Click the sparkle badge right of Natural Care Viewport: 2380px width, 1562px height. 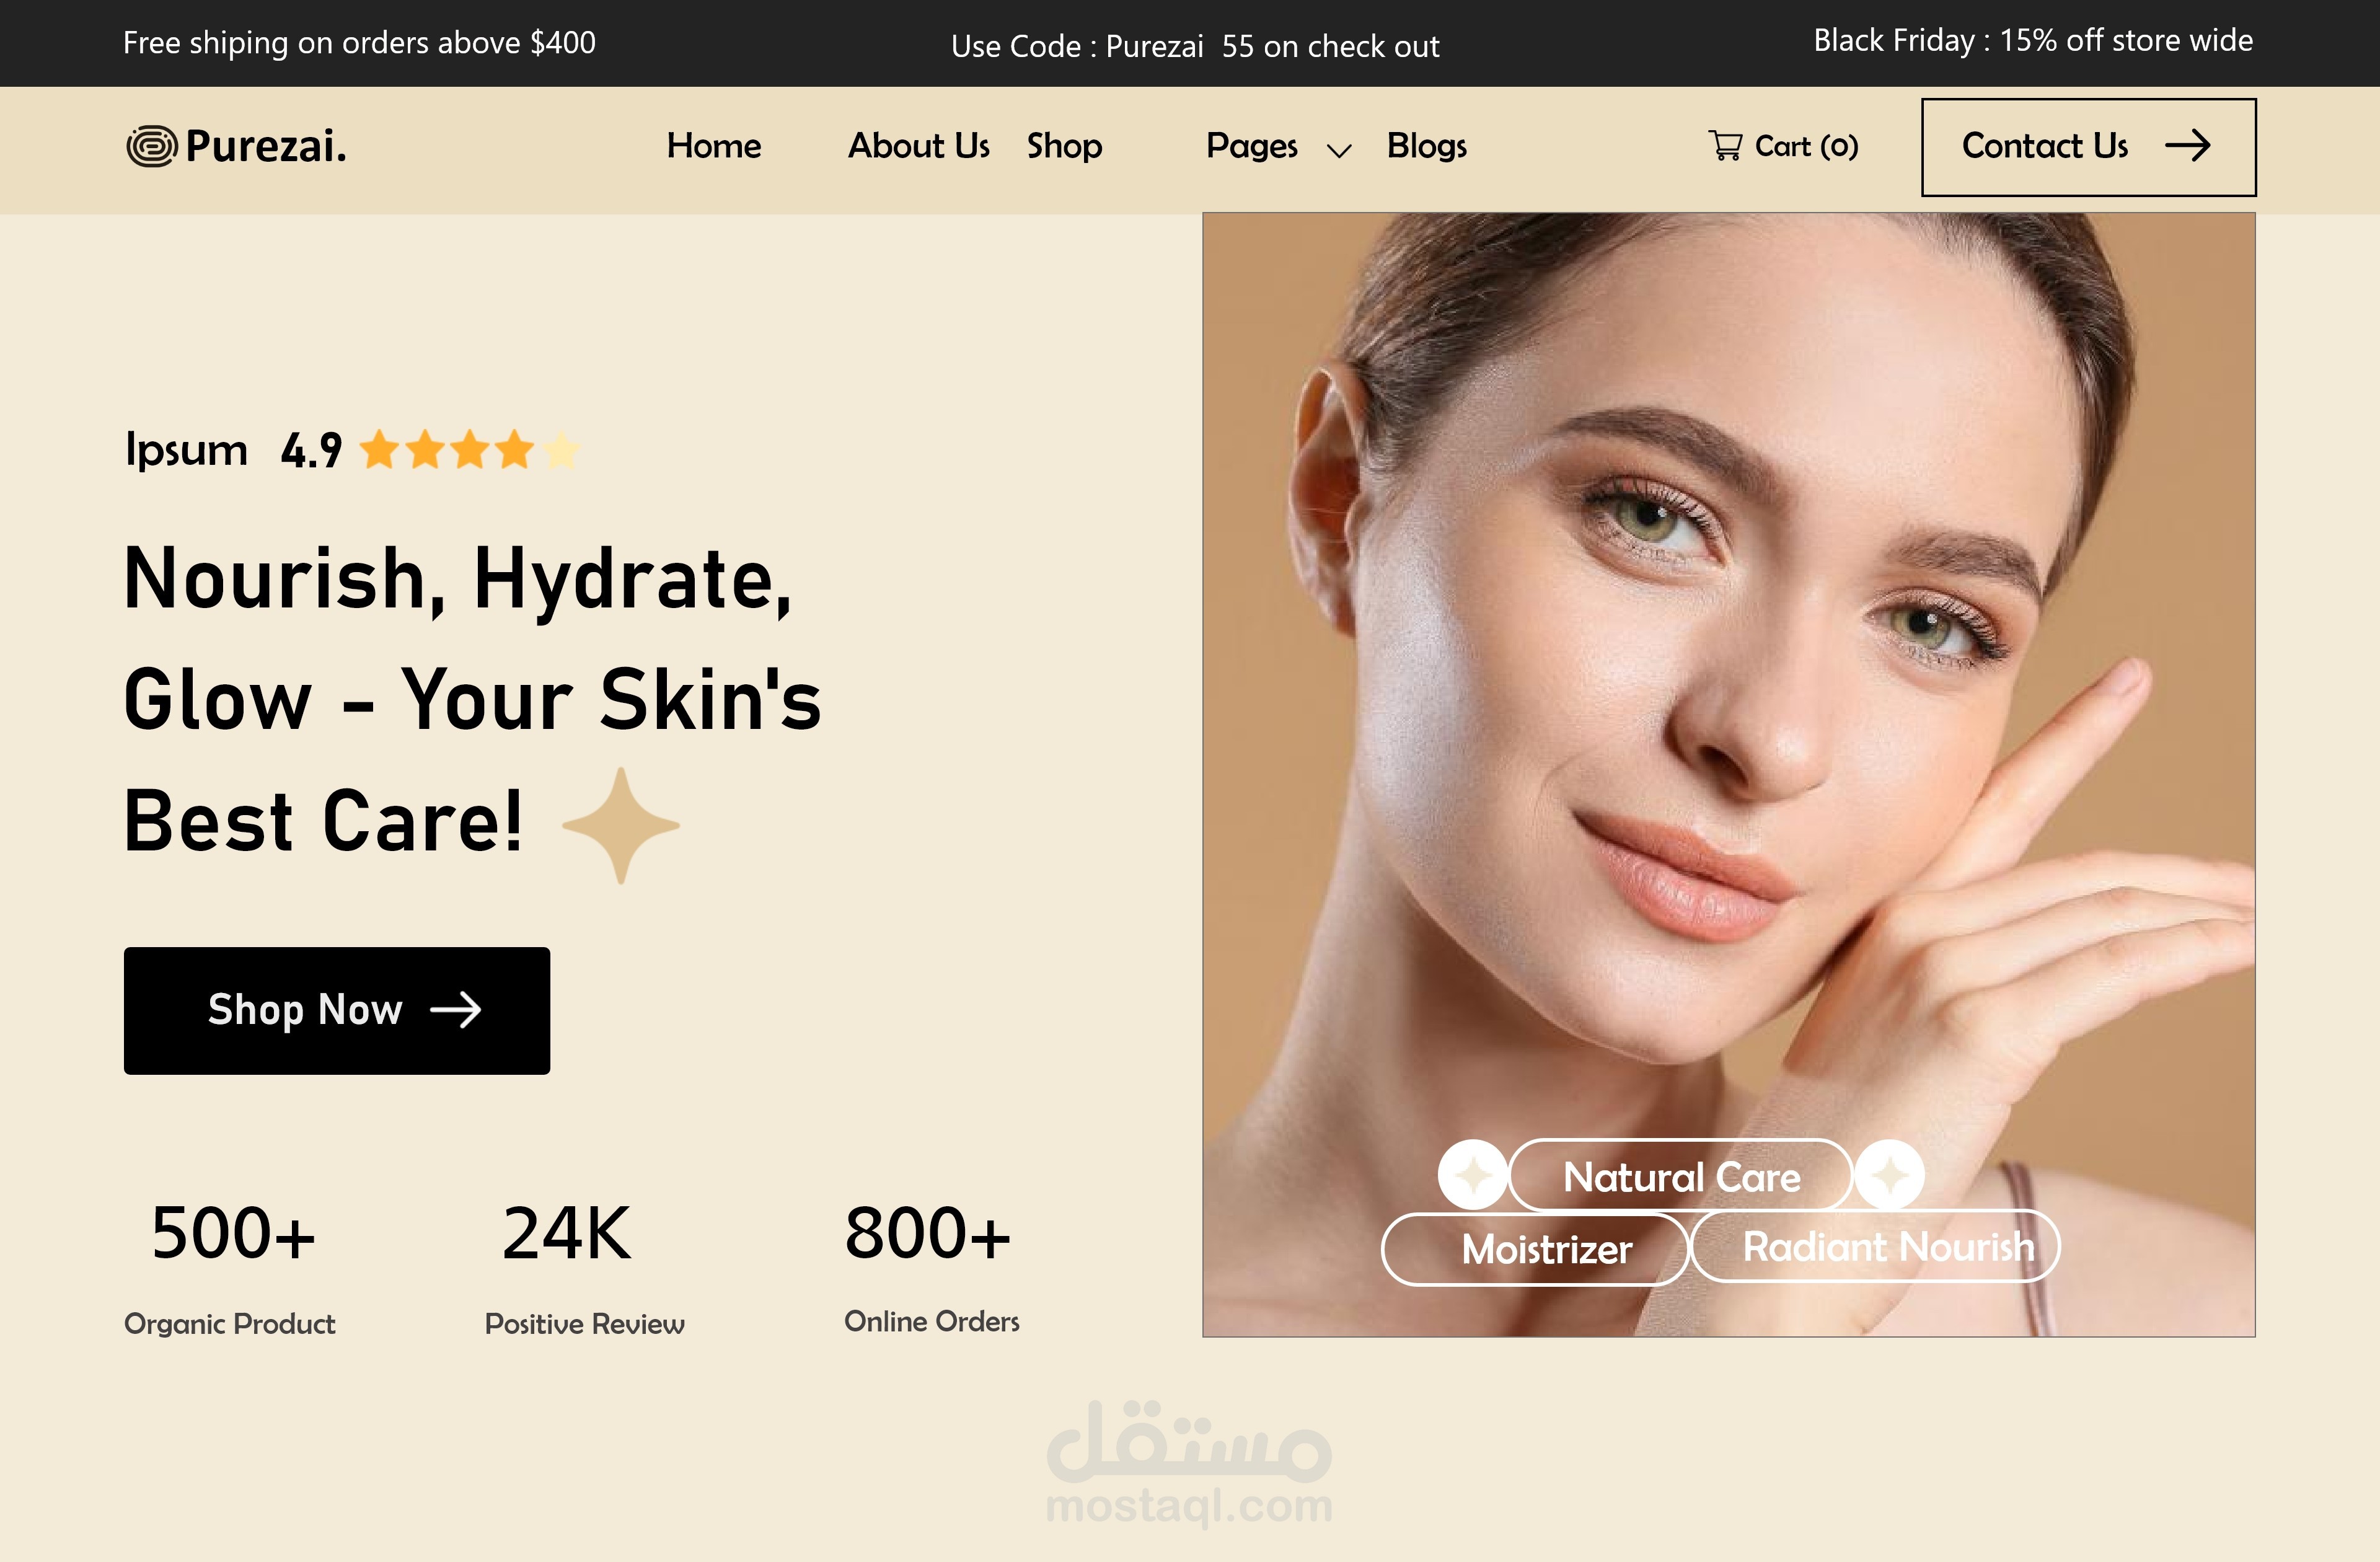(x=1889, y=1175)
